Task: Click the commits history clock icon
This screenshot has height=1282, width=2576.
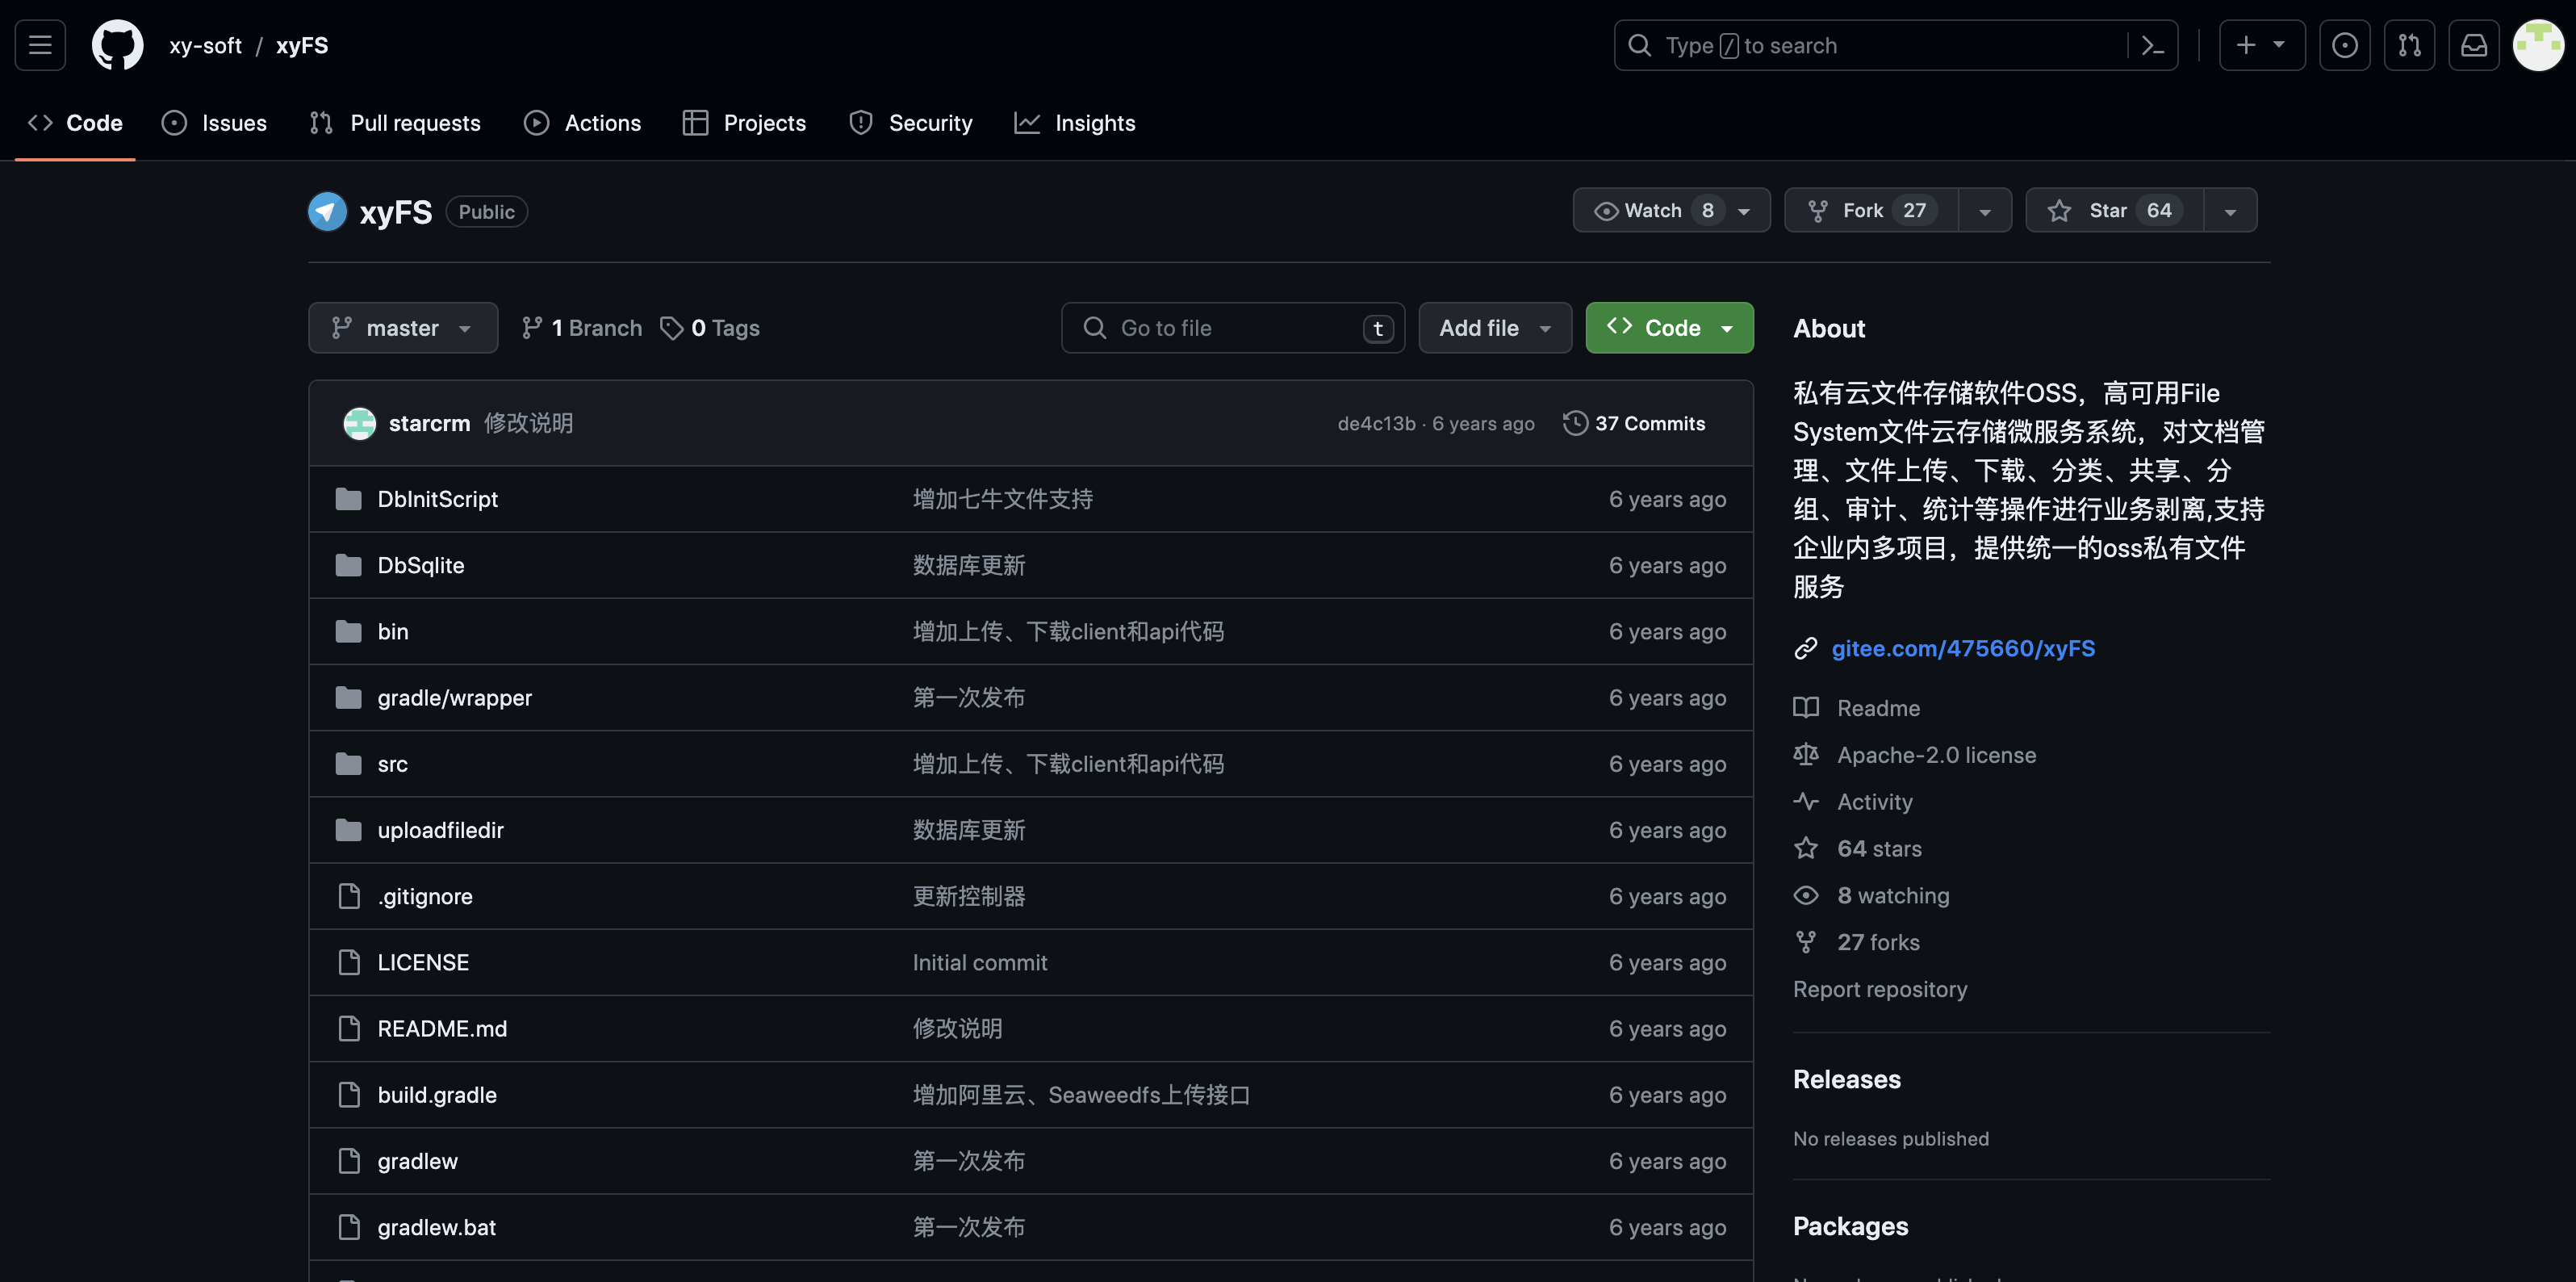Action: point(1575,423)
